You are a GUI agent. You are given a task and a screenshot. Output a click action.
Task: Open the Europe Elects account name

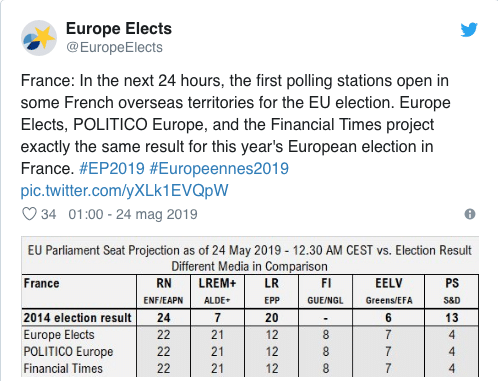click(x=119, y=29)
